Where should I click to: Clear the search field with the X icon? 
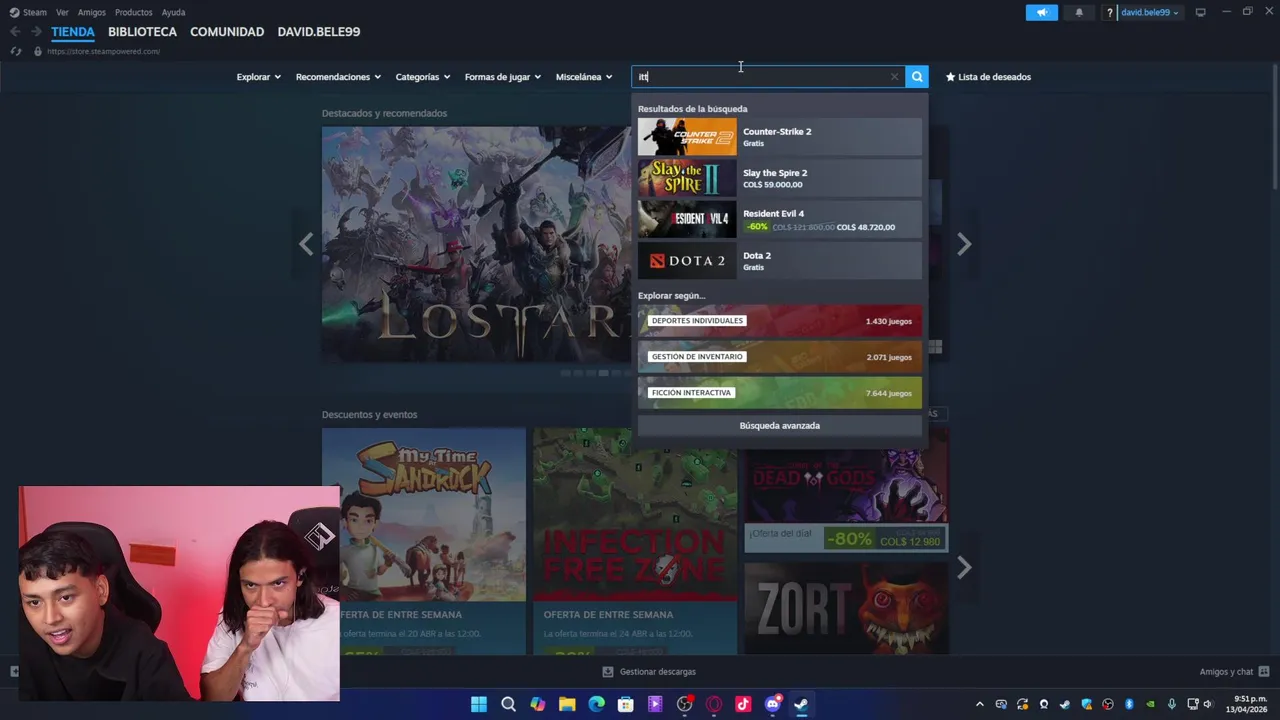click(x=894, y=77)
